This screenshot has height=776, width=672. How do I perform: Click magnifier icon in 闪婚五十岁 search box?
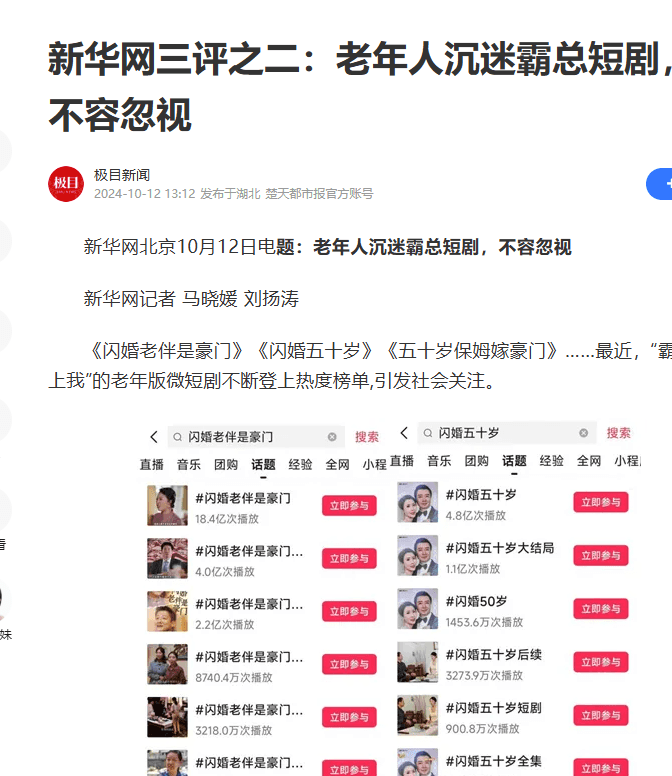tap(428, 433)
